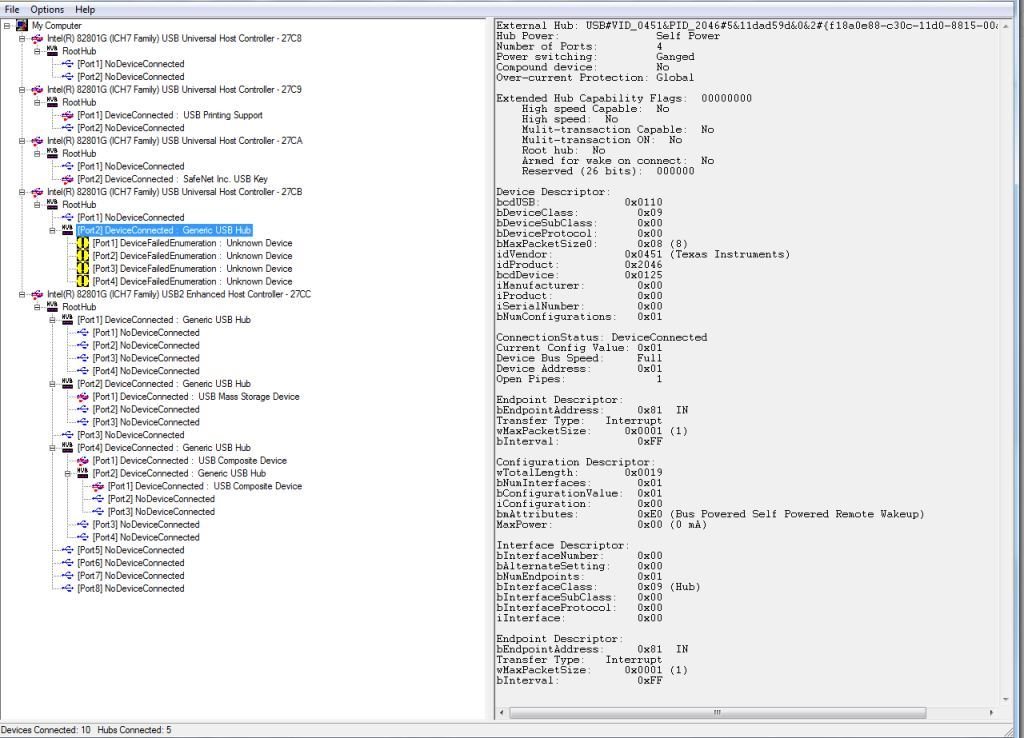Click the RootHub icon under controller 27C9
This screenshot has width=1024, height=738.
point(52,102)
